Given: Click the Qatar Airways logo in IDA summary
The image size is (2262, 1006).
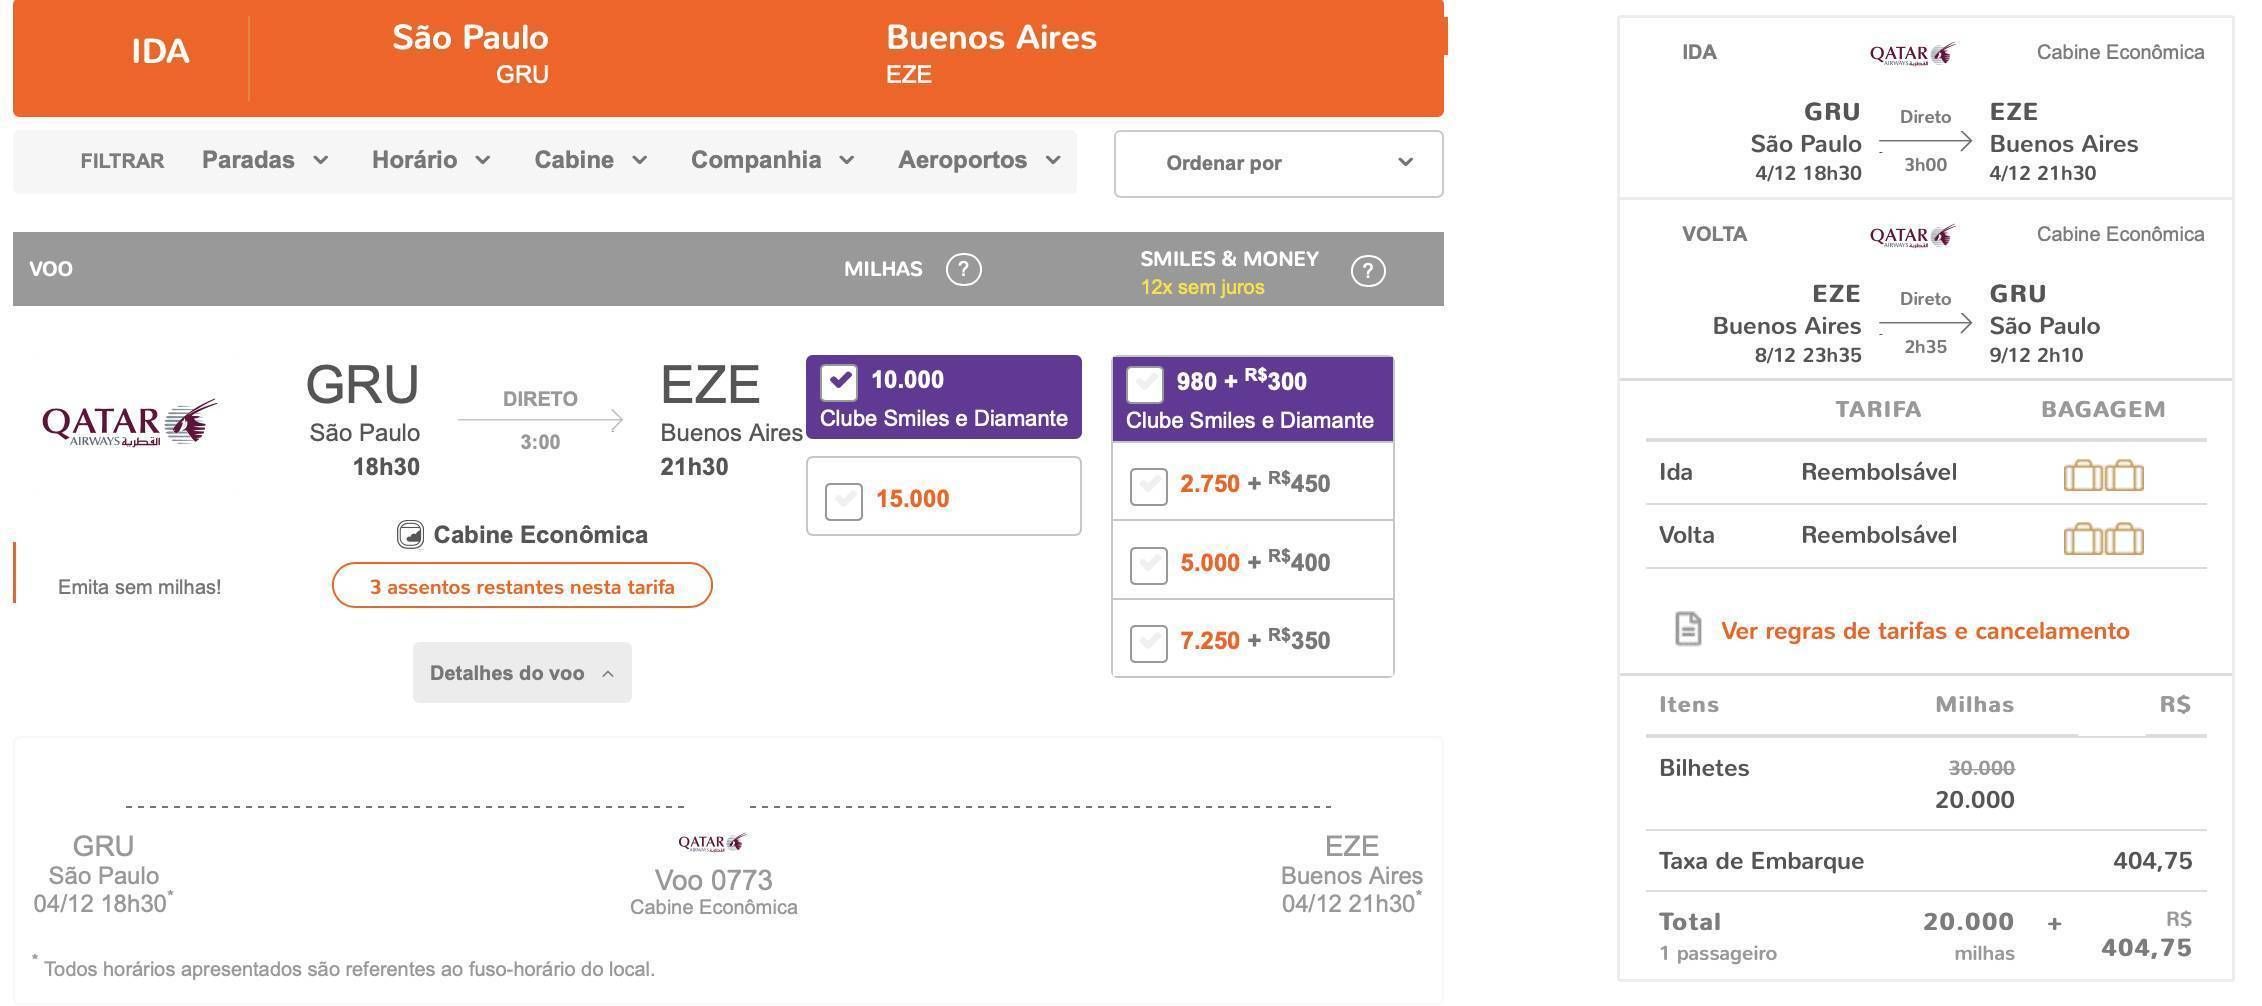Looking at the screenshot, I should (1912, 54).
